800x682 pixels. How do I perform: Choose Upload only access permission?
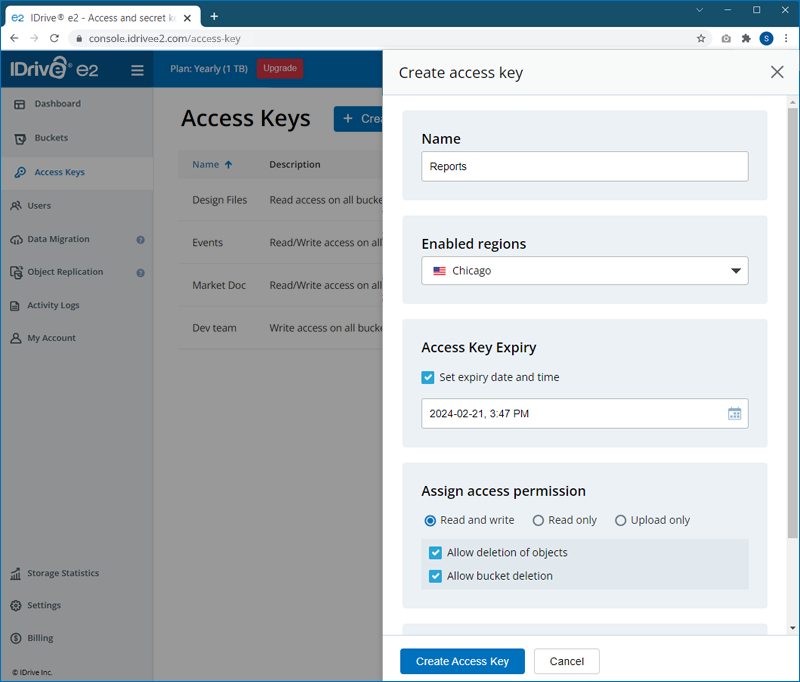620,520
